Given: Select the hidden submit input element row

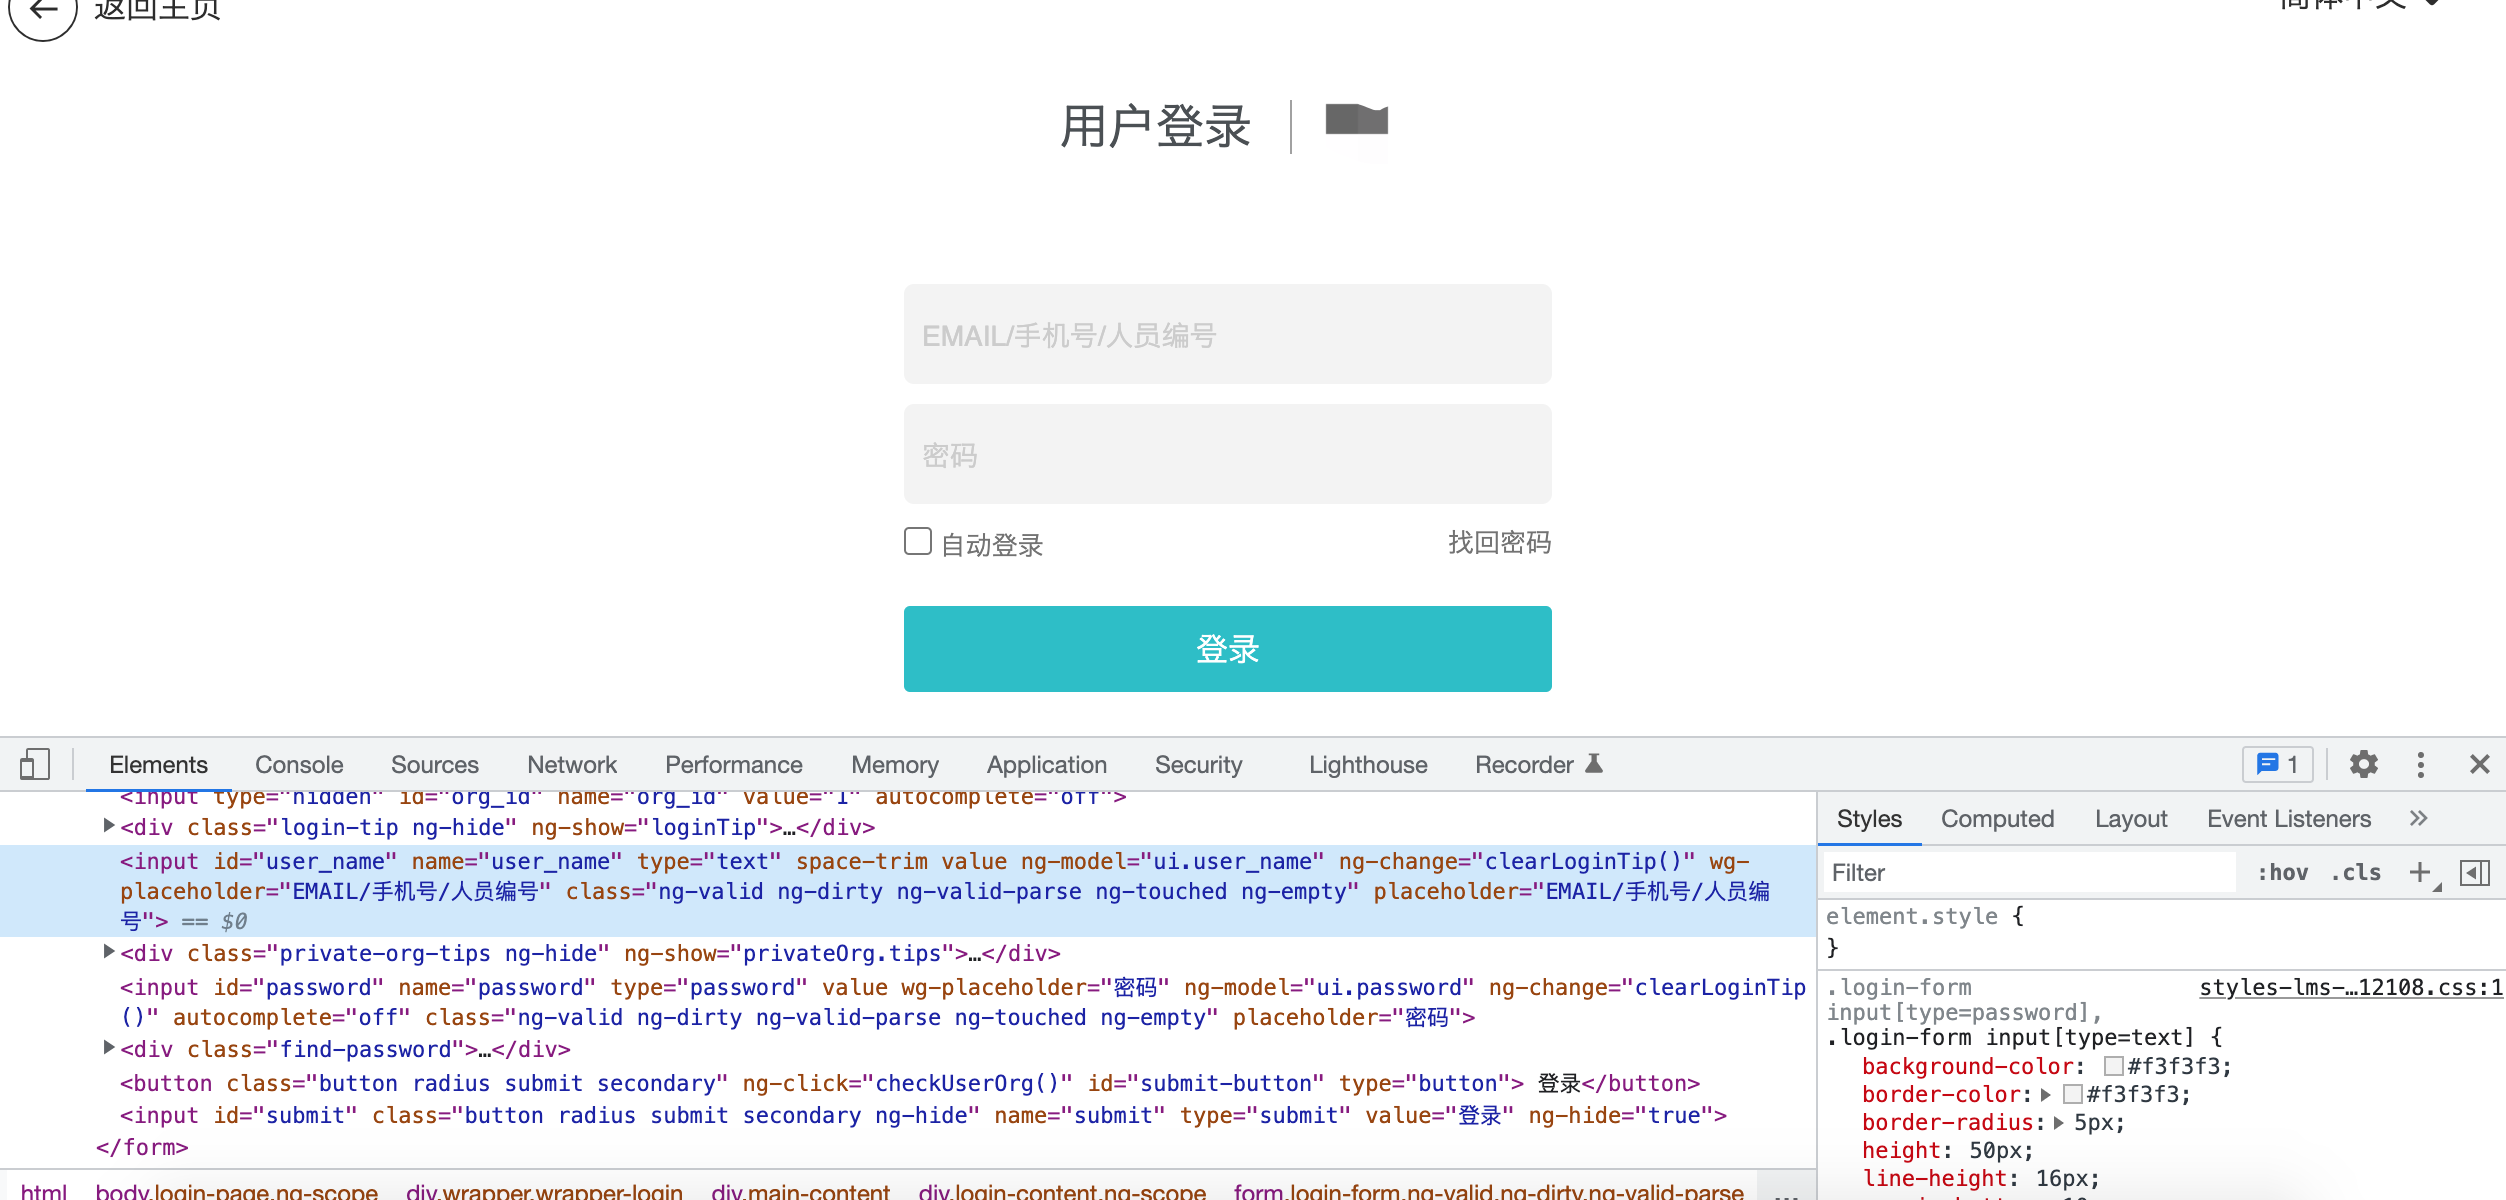Looking at the screenshot, I should (908, 1115).
